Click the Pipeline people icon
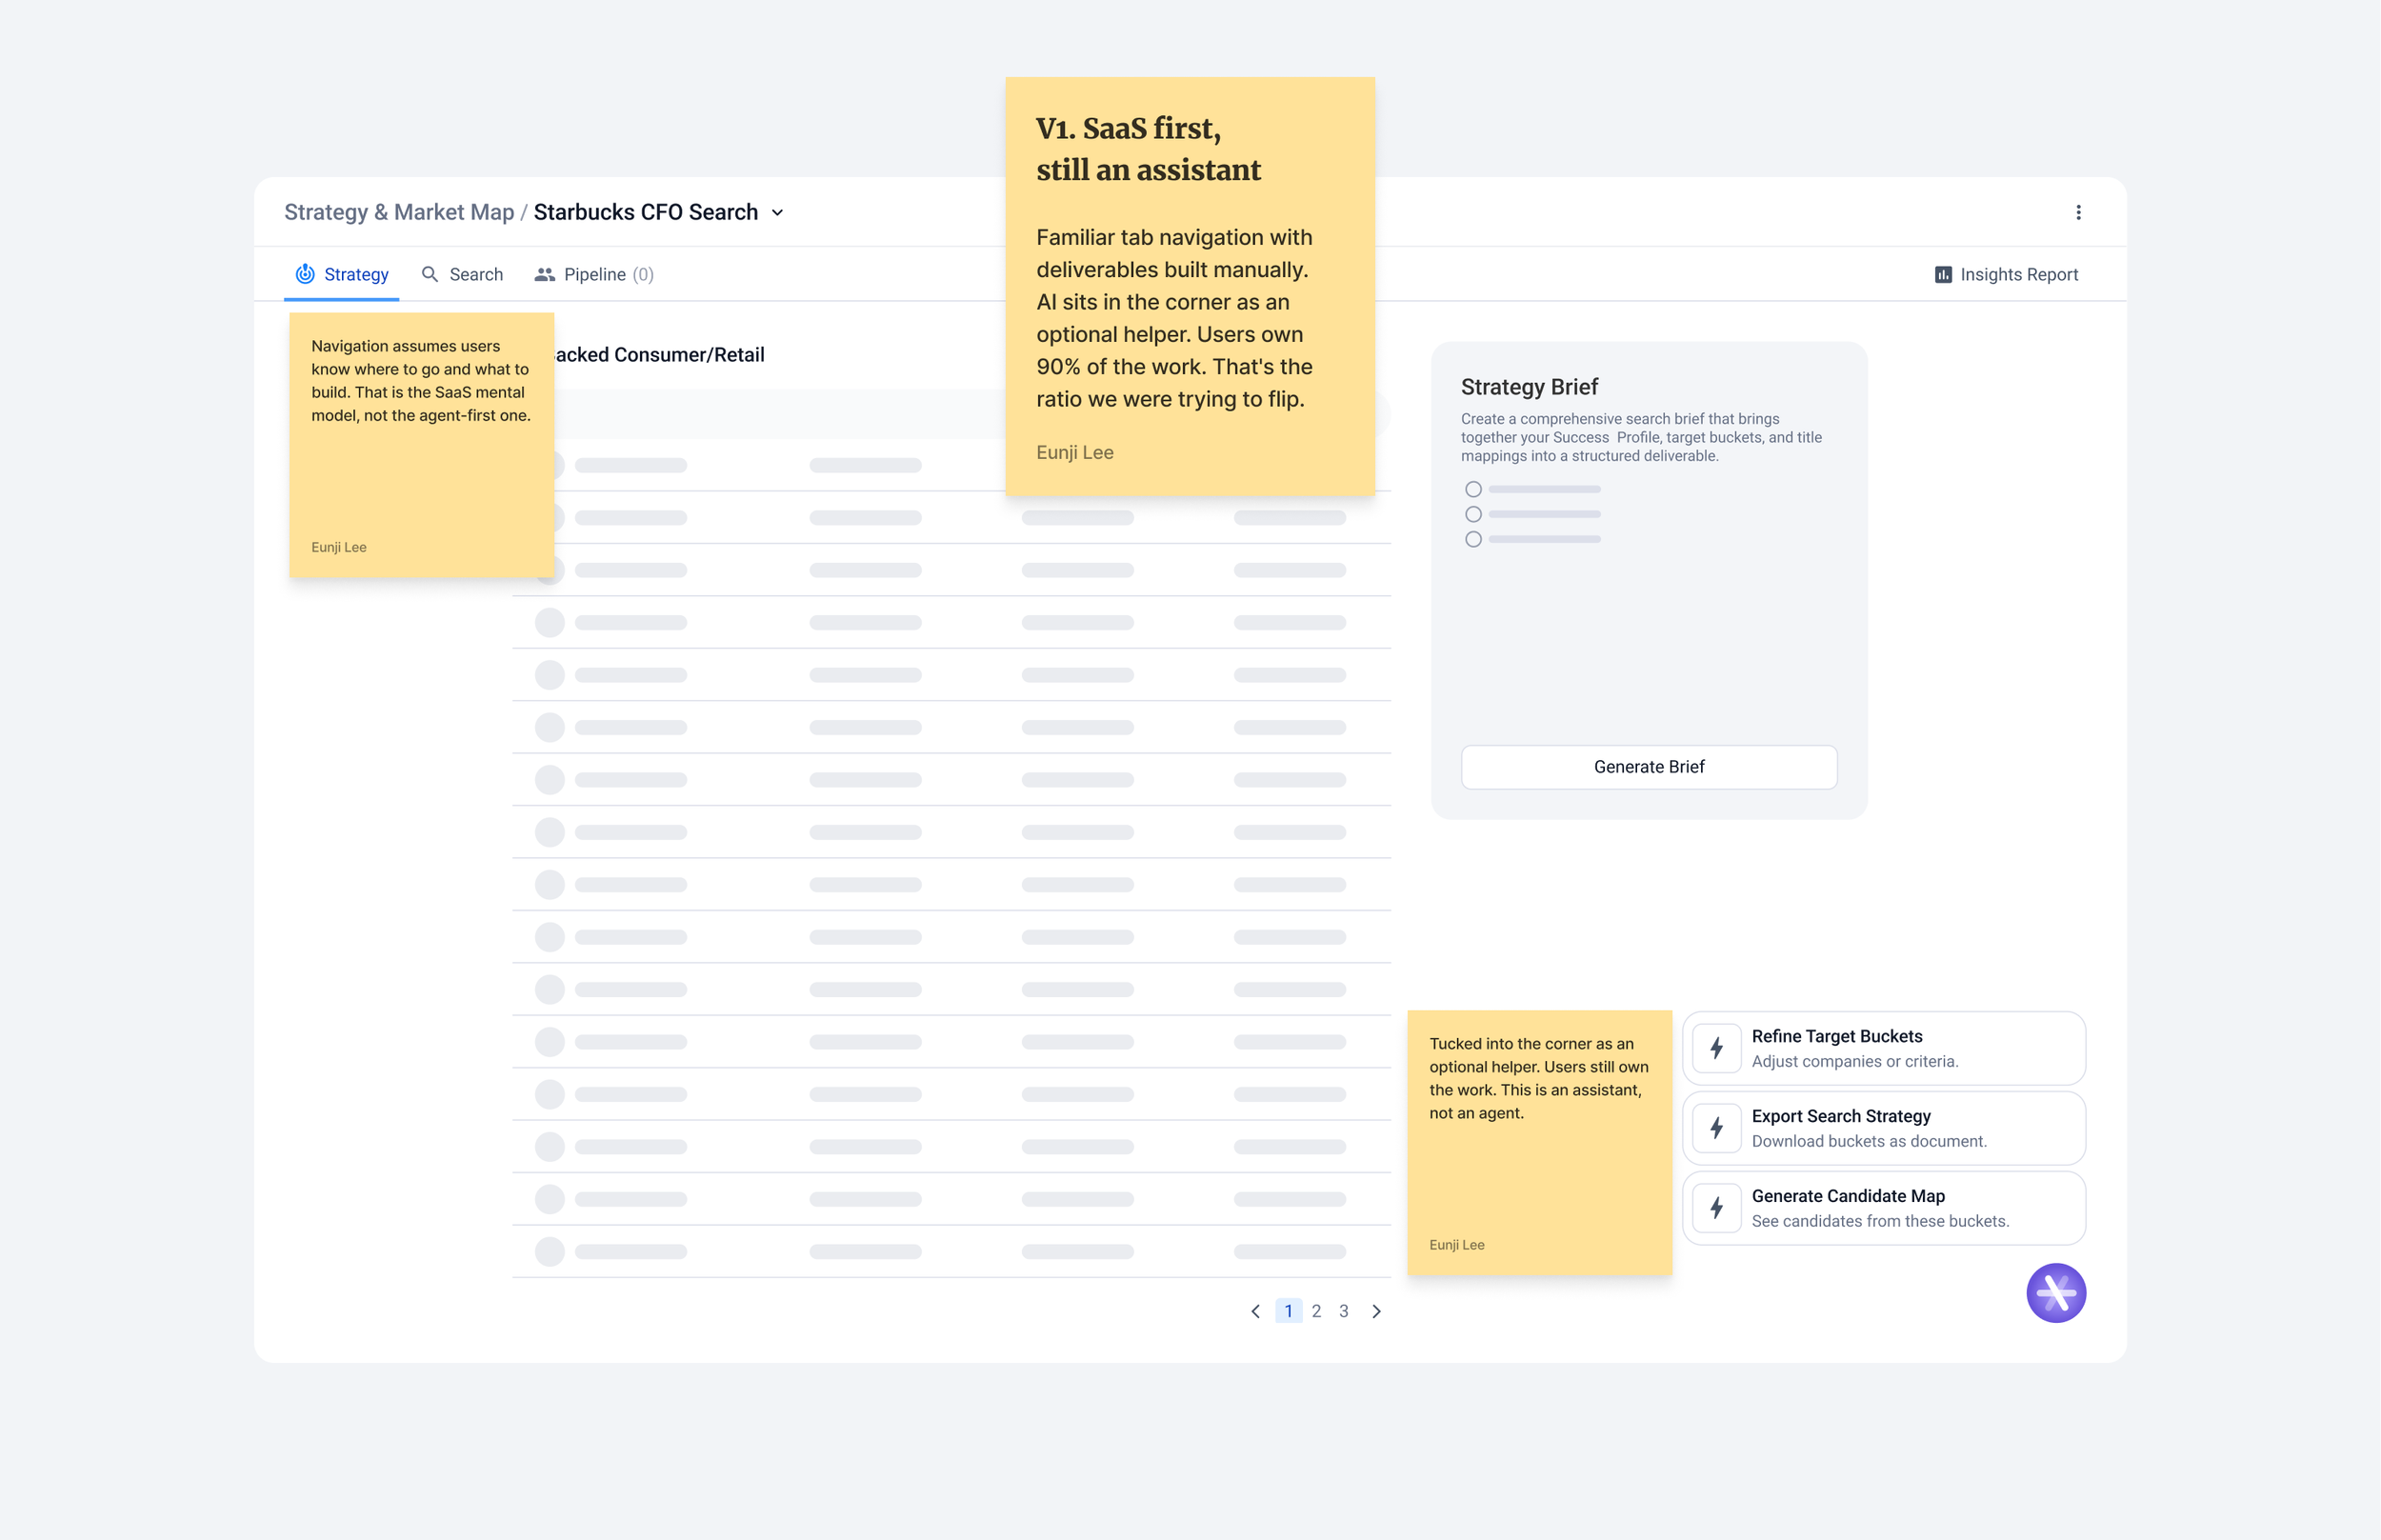The image size is (2381, 1540). pos(544,274)
